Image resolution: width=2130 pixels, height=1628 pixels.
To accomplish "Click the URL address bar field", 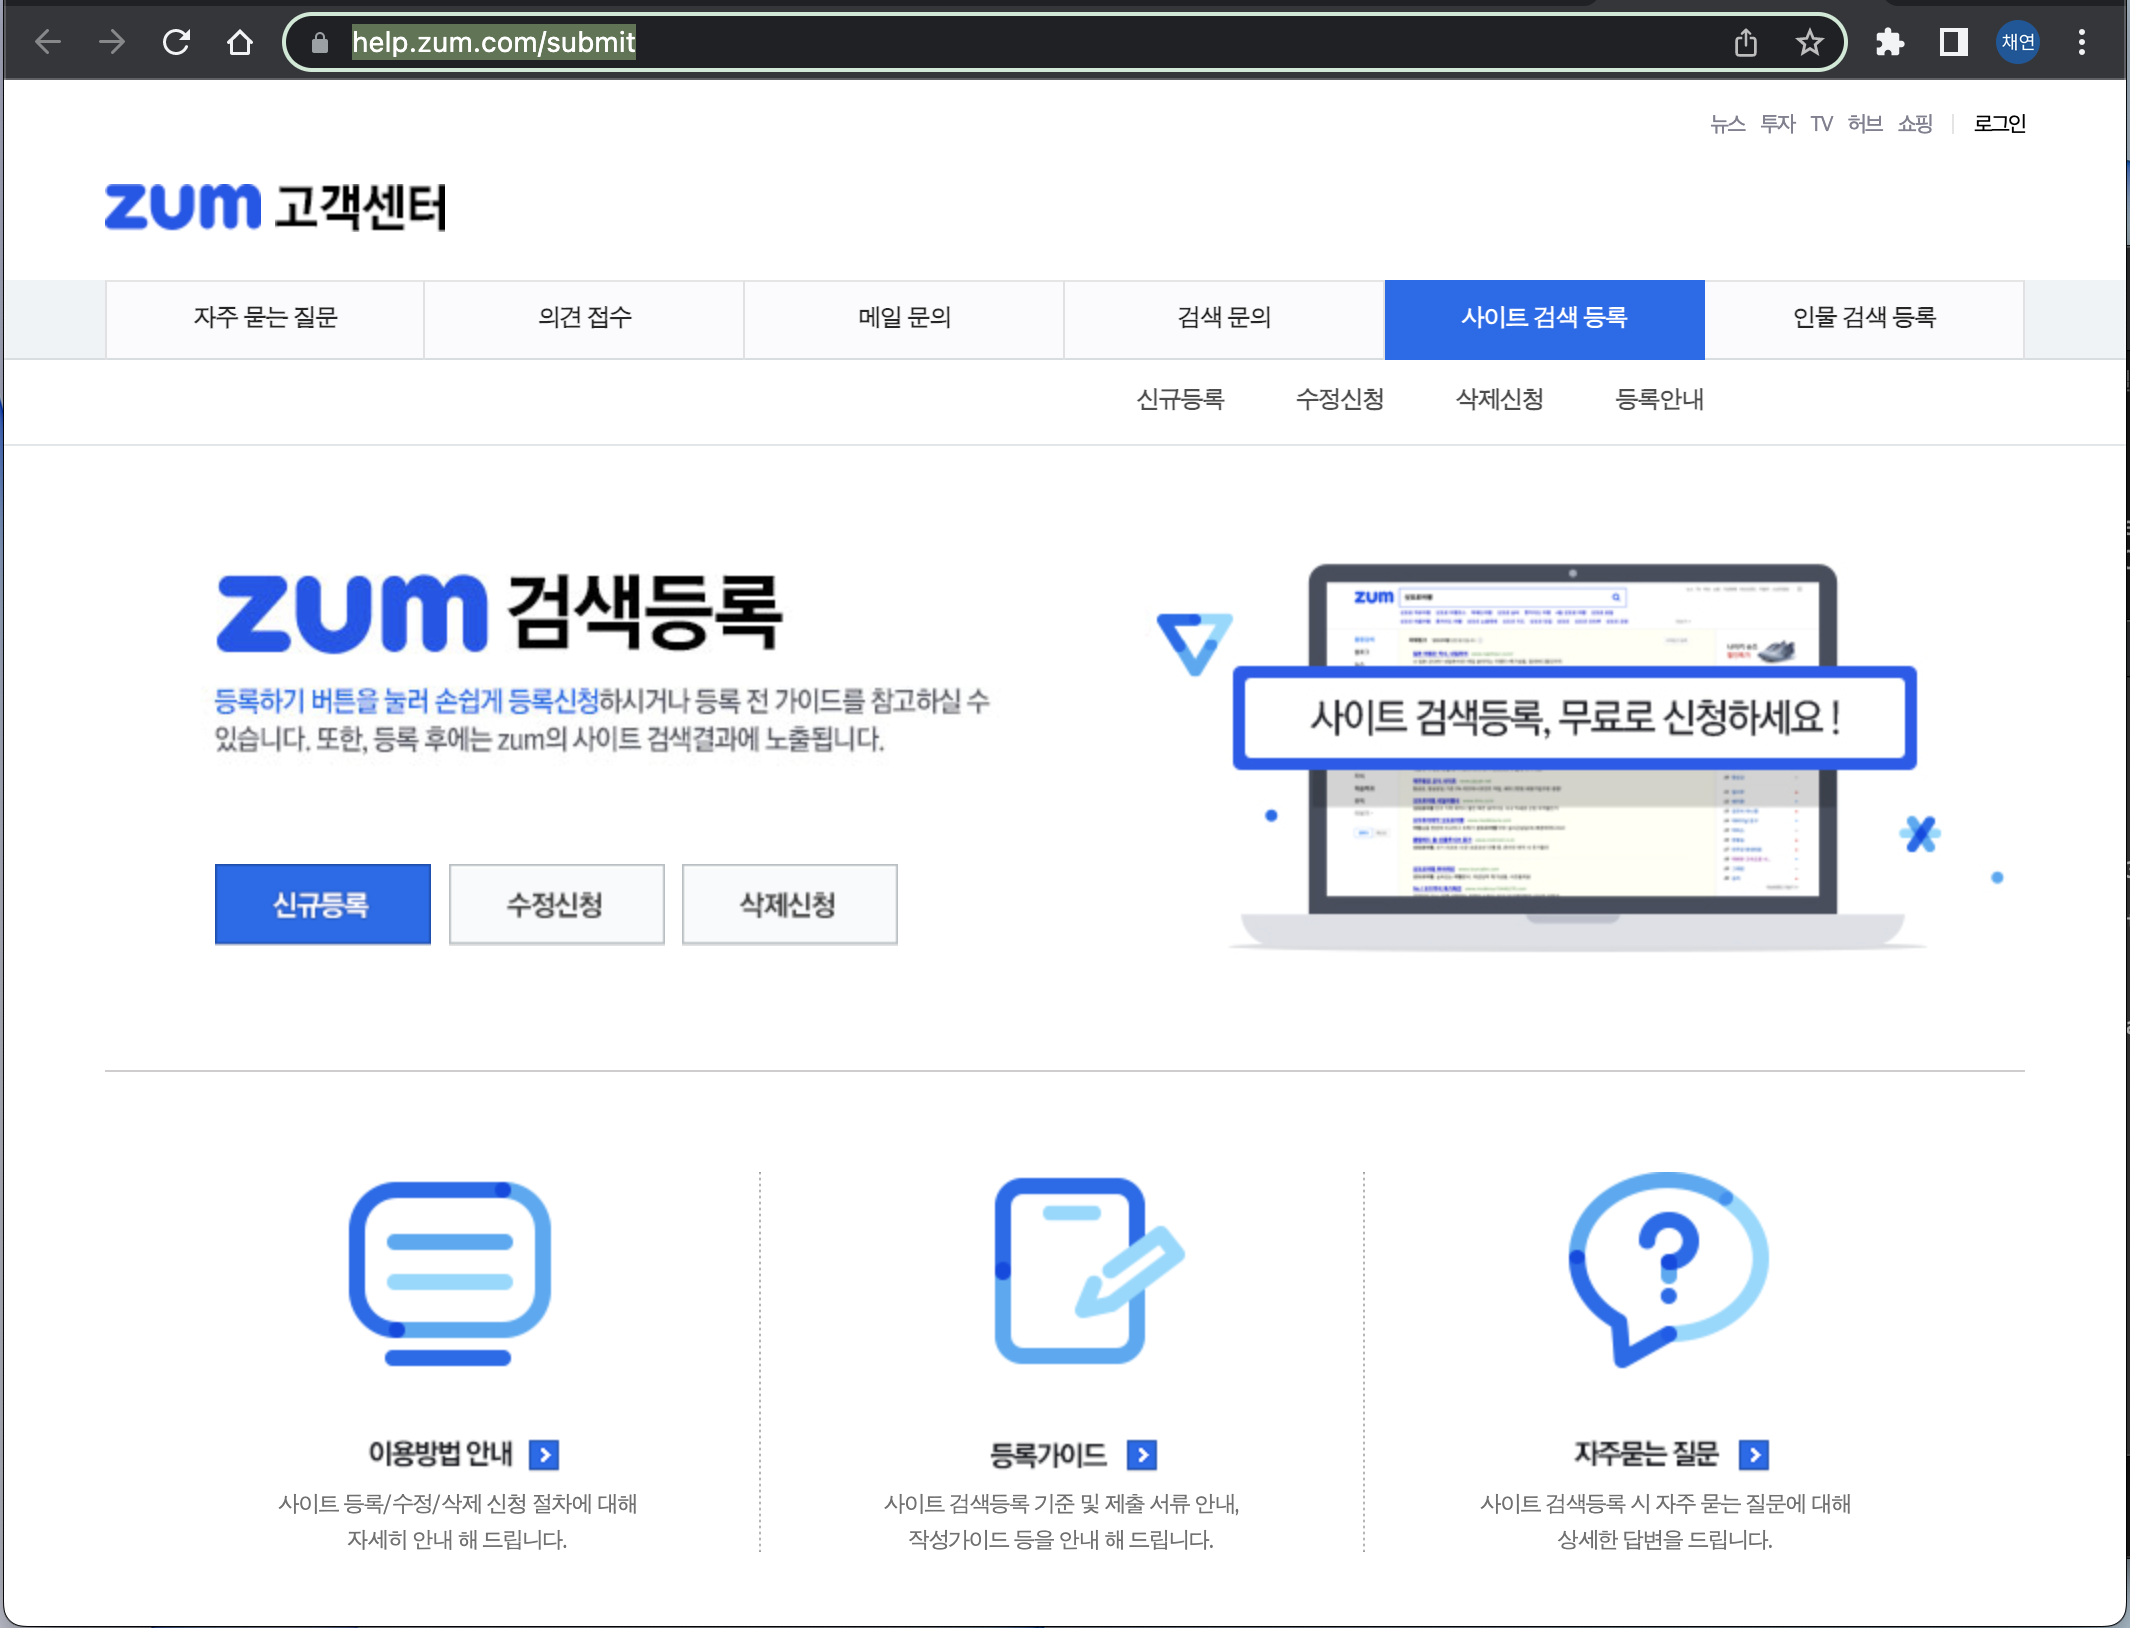I will coord(1000,42).
